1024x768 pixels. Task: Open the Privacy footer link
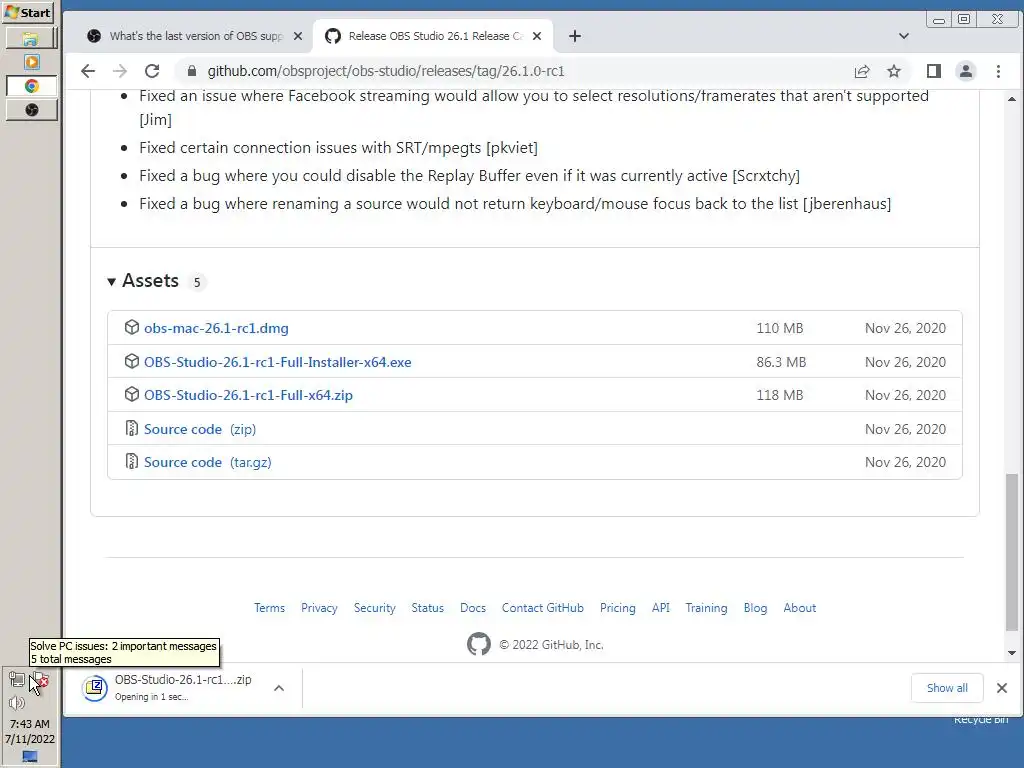319,608
